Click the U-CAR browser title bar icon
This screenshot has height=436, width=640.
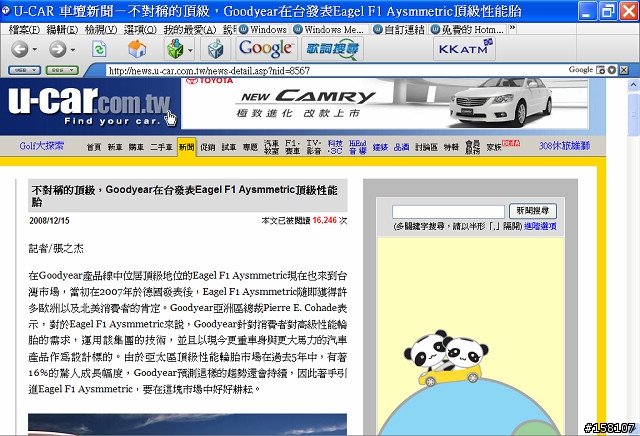click(6, 10)
